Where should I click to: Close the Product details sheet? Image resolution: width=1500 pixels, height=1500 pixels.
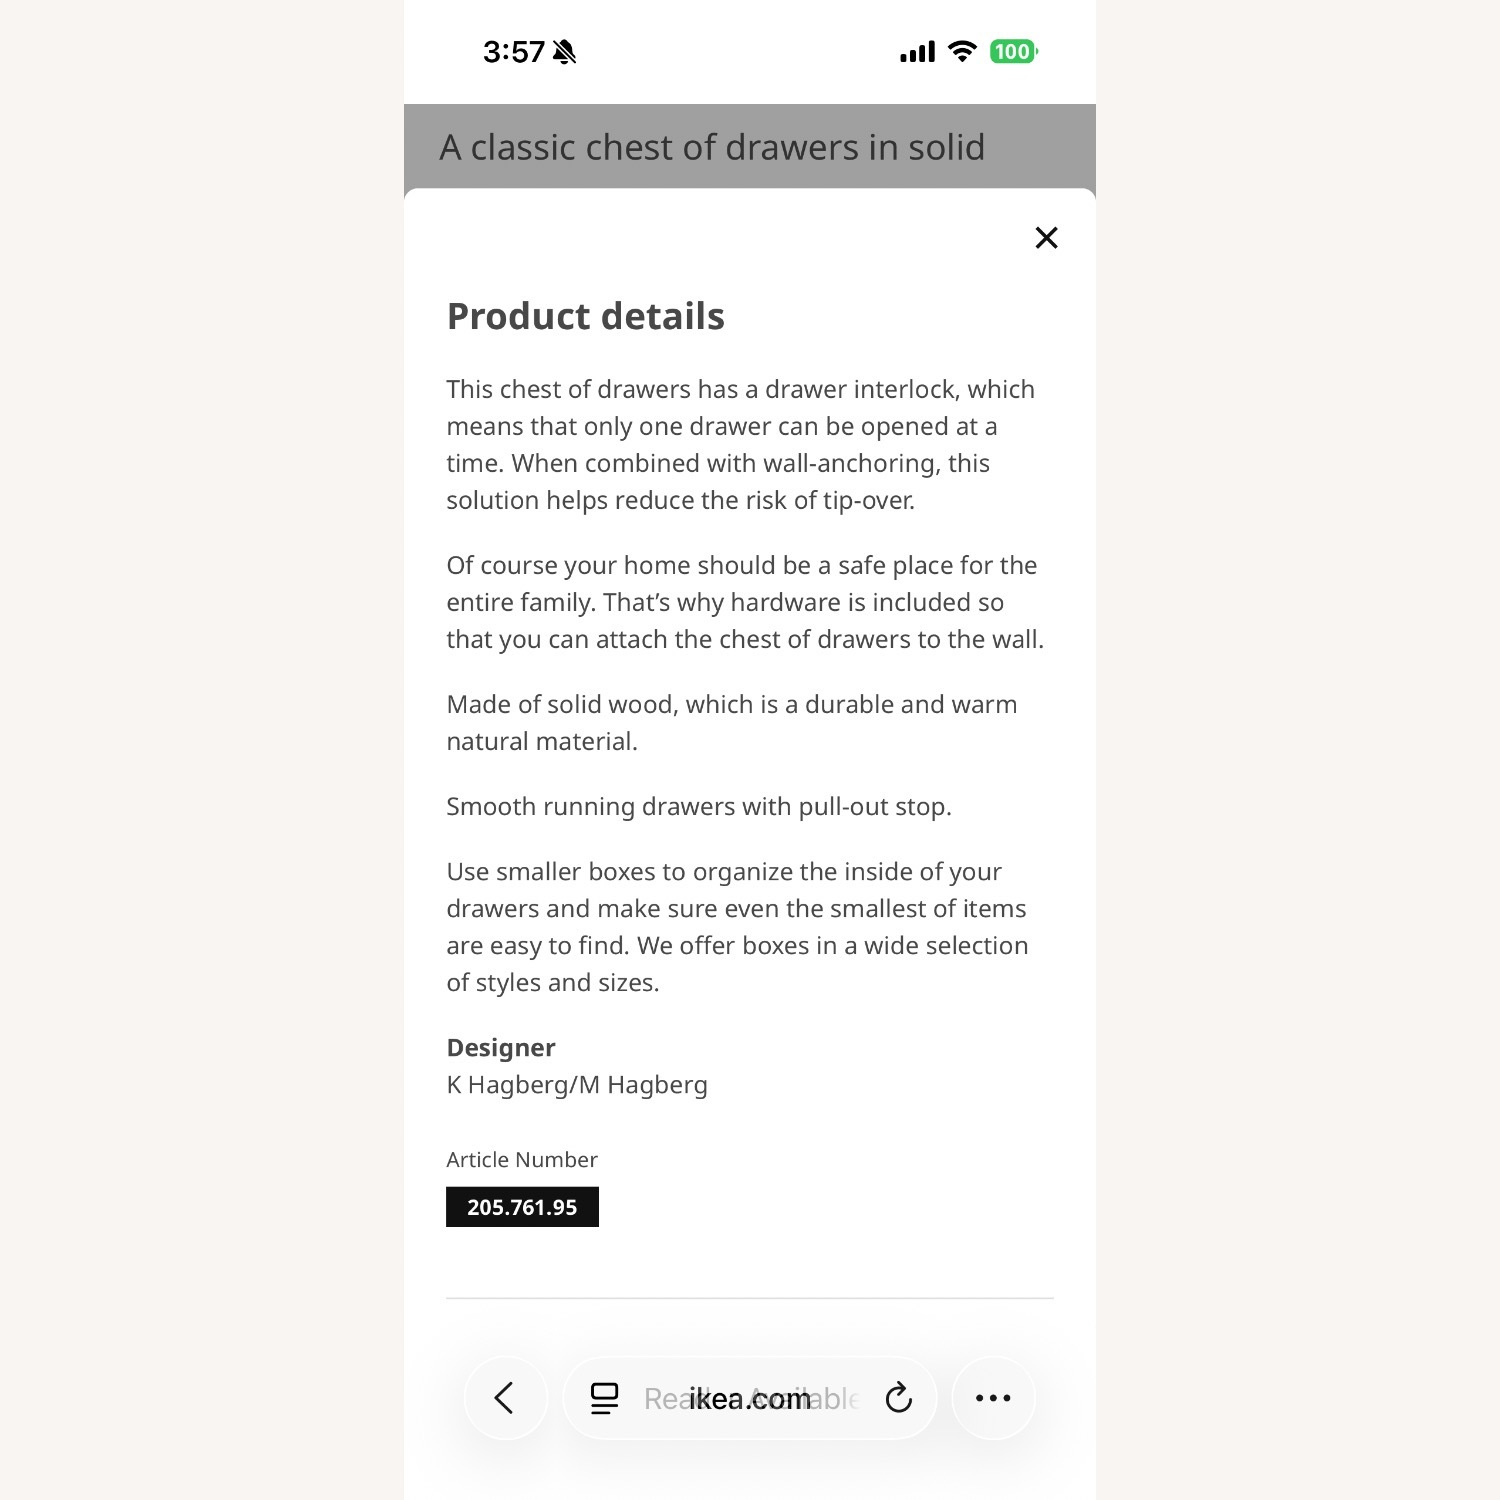(1046, 238)
